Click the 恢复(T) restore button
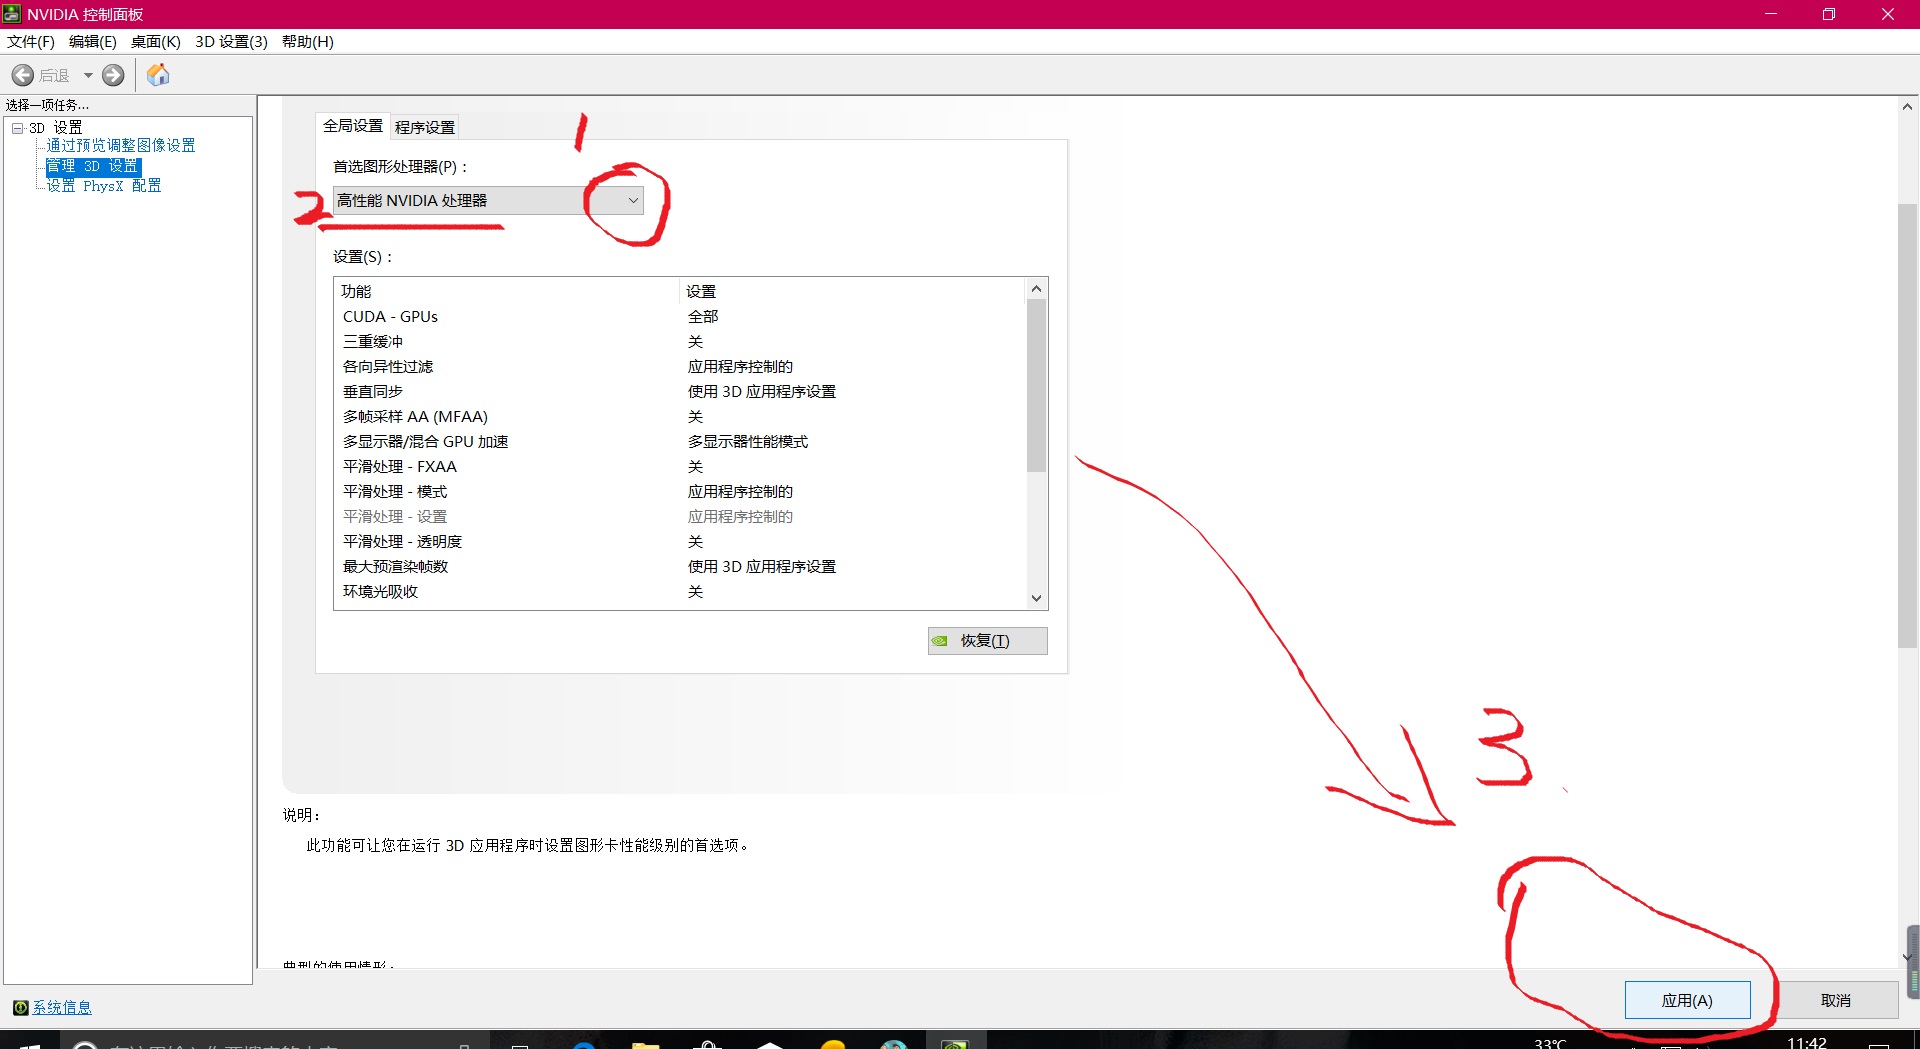The image size is (1920, 1049). pyautogui.click(x=988, y=641)
